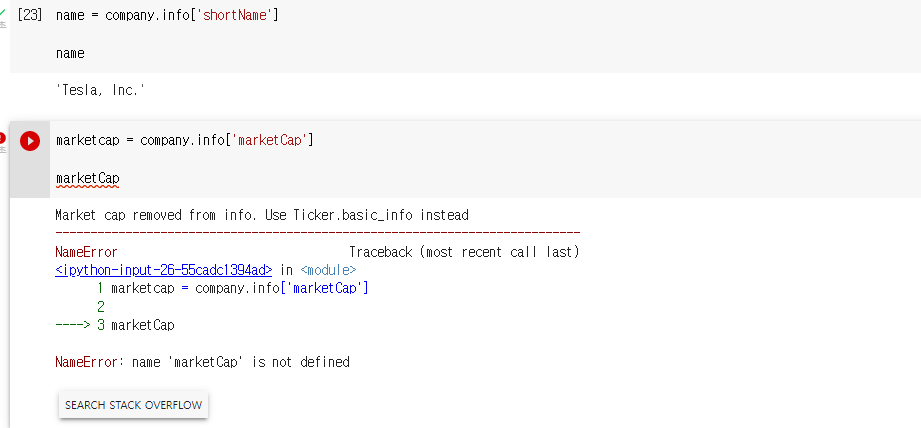
Task: Select the 'Tesla, Inc.' output text
Action: click(x=100, y=90)
